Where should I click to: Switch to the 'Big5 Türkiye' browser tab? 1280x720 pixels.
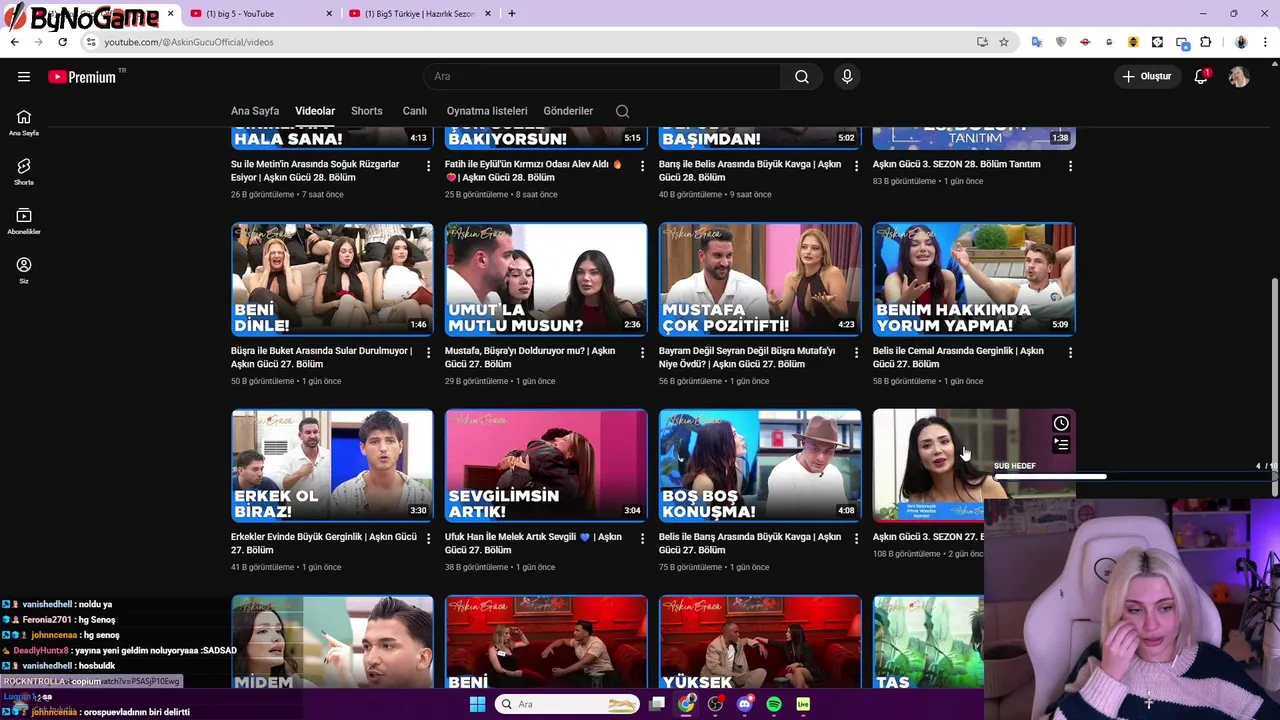coord(420,14)
